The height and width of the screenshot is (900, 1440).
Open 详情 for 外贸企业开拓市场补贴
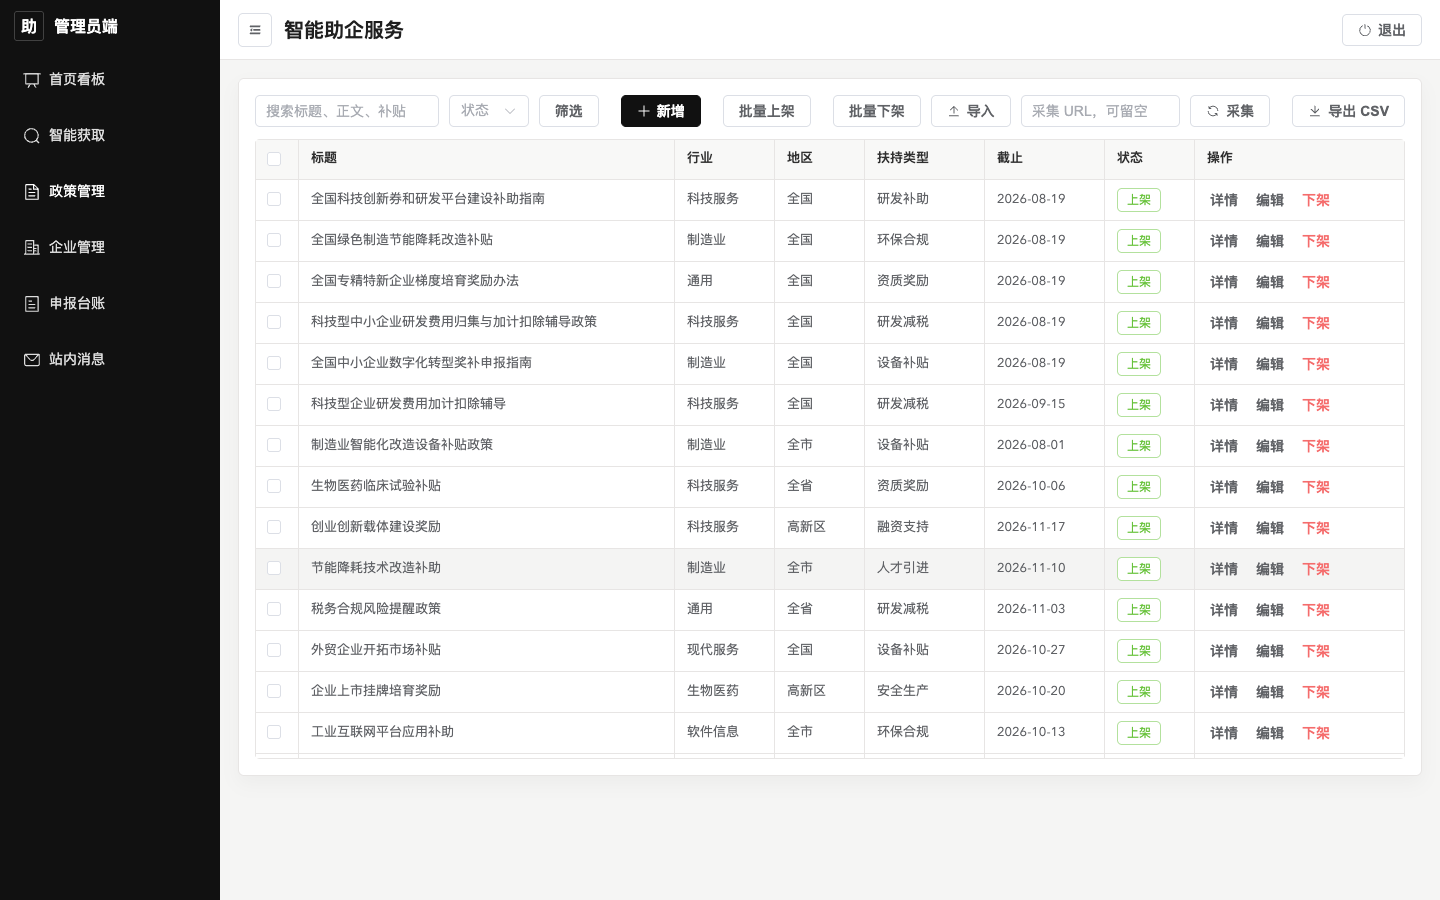(1224, 651)
